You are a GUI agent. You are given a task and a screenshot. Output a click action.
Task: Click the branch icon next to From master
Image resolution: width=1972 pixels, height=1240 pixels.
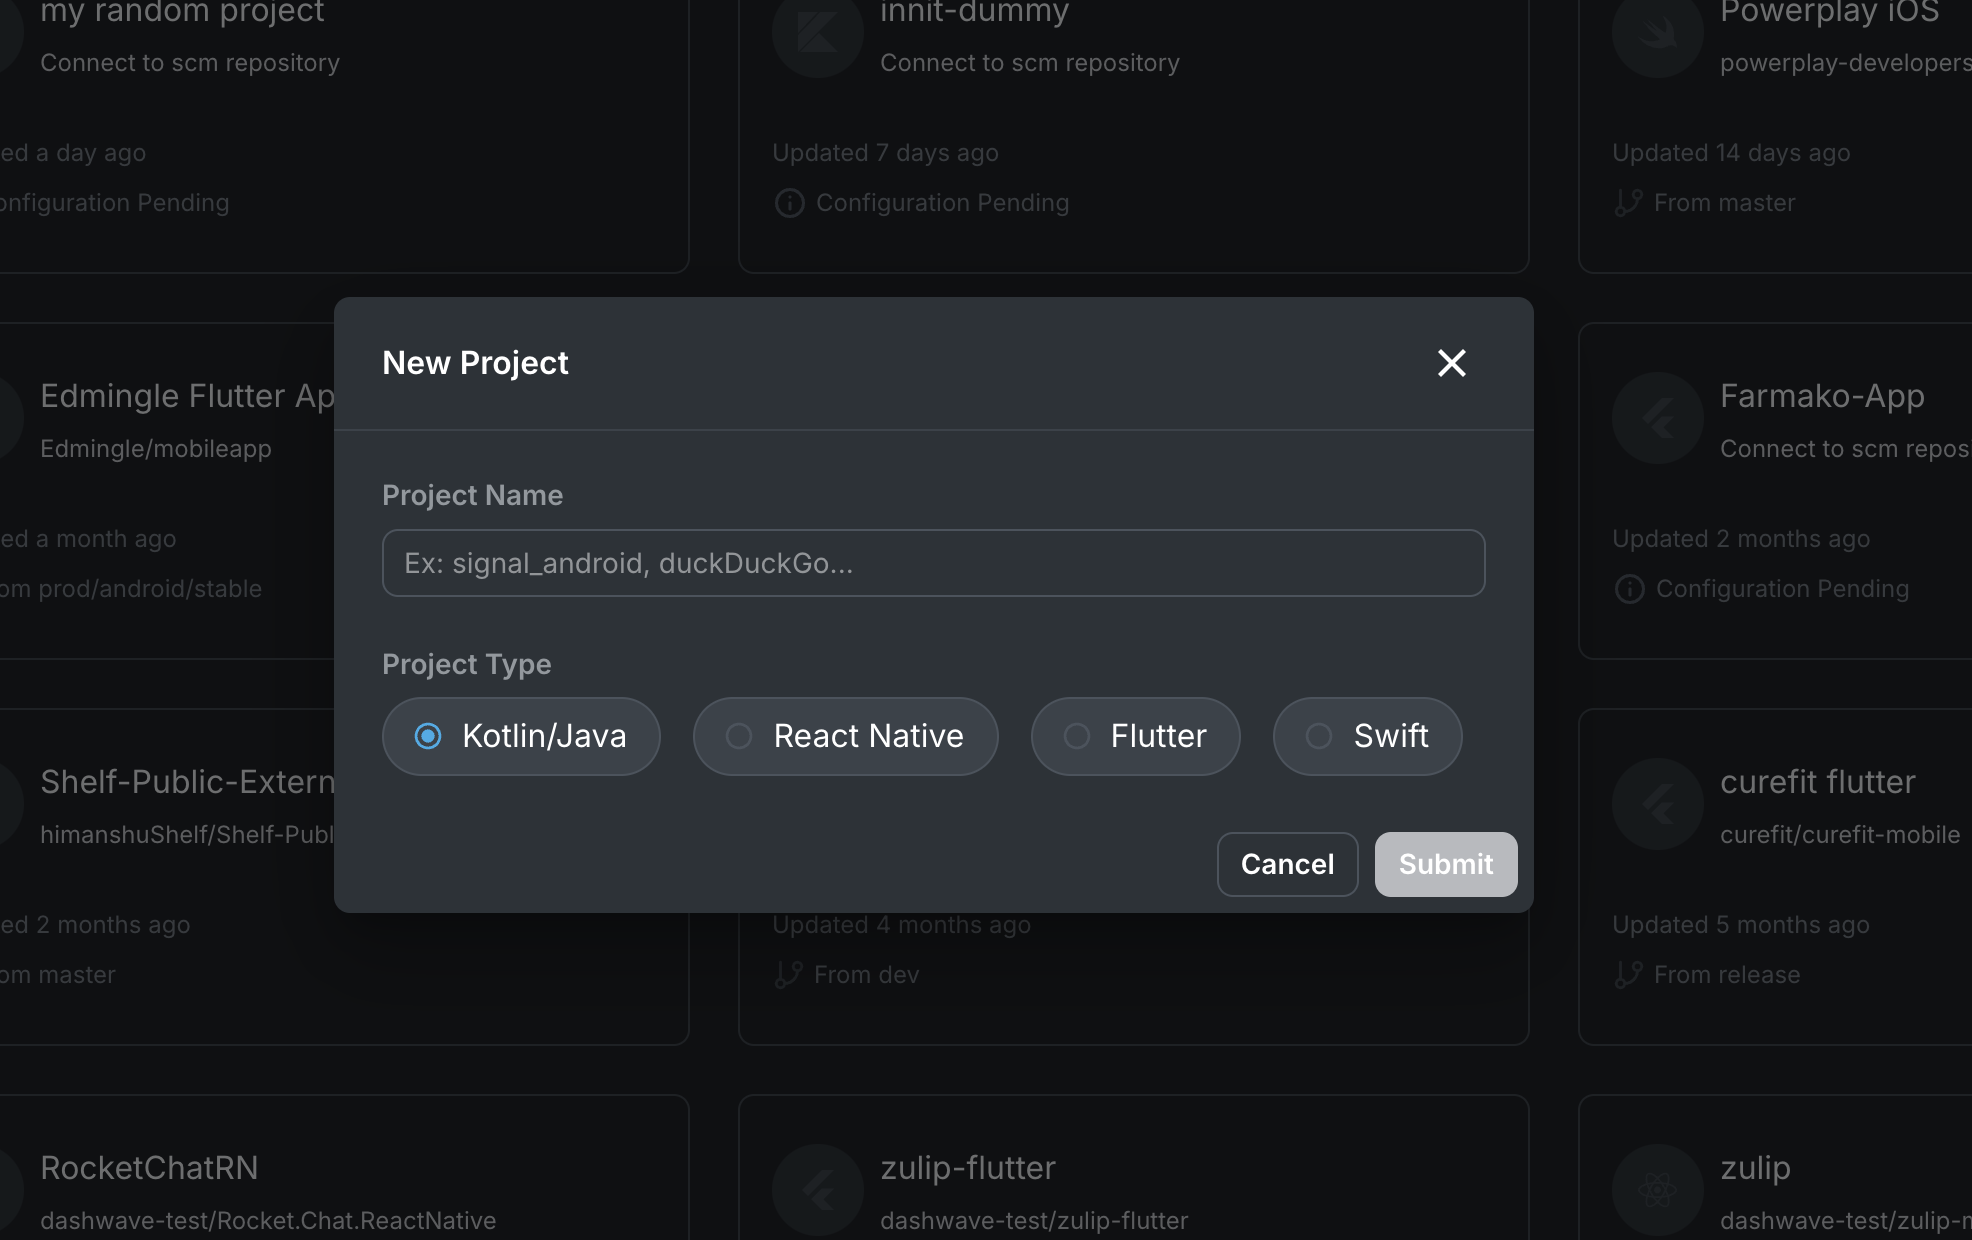coord(1627,202)
